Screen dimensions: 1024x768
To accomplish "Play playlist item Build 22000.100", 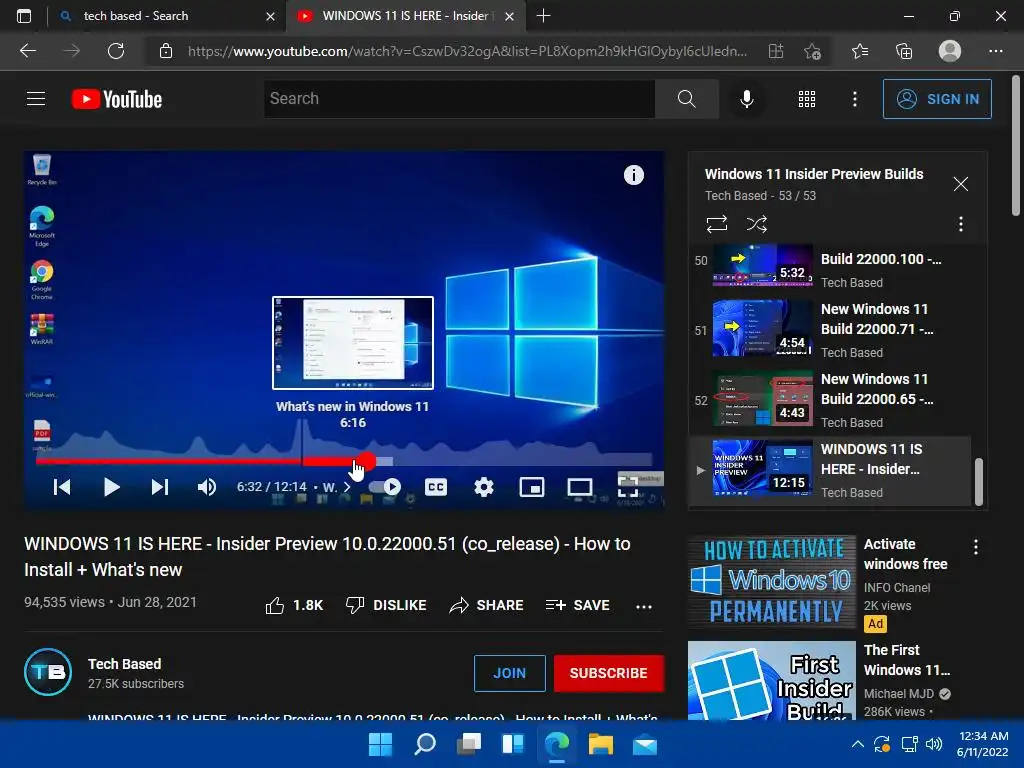I will 830,268.
